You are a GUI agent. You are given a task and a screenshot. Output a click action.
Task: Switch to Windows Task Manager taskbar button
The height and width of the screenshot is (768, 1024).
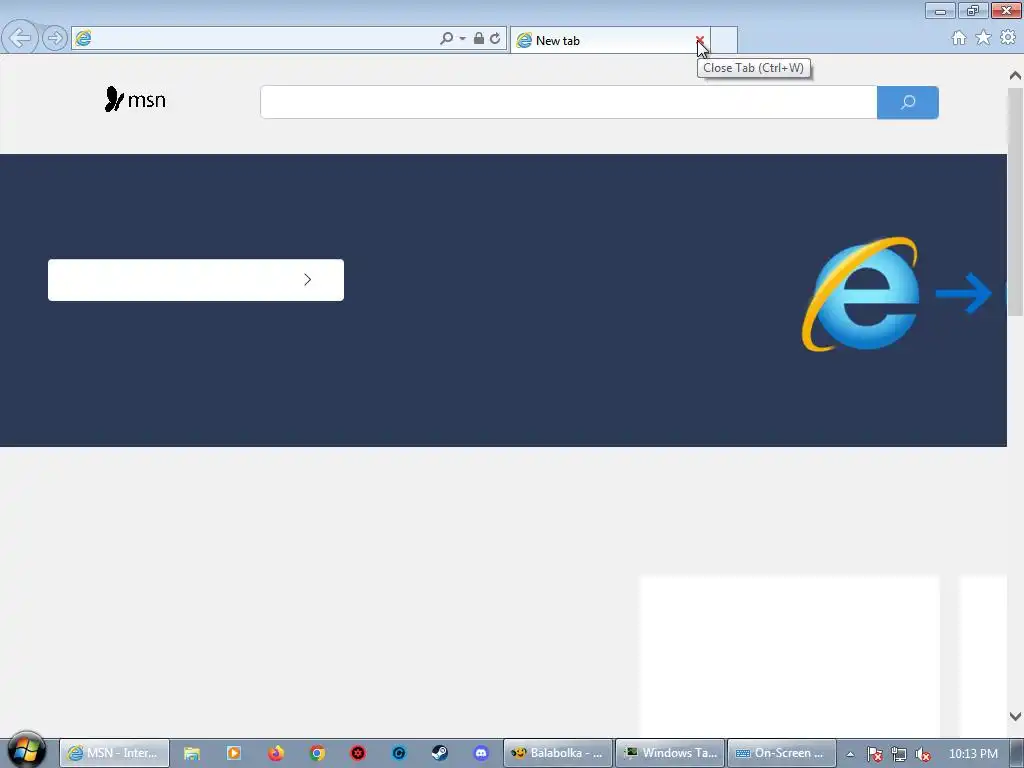coord(670,753)
